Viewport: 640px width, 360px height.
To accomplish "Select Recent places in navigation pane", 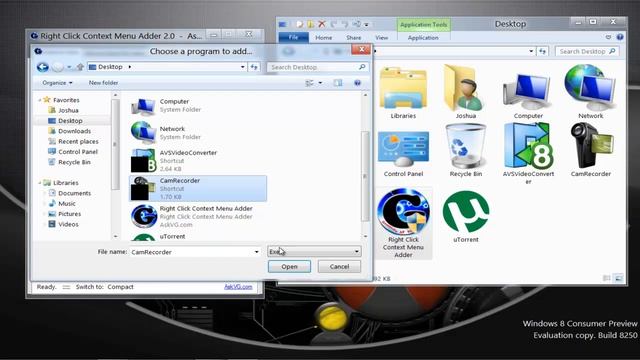I will [78, 141].
